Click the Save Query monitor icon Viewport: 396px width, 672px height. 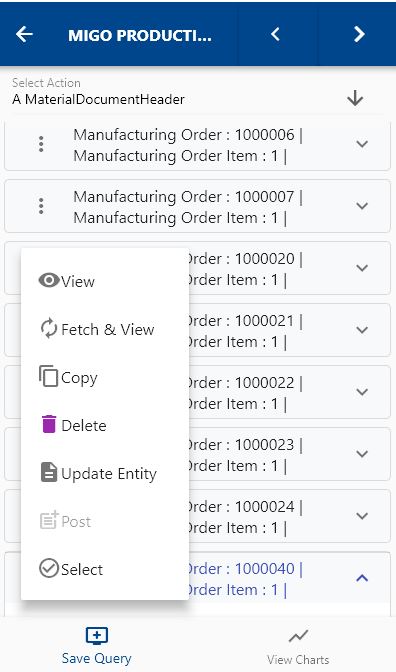click(97, 636)
